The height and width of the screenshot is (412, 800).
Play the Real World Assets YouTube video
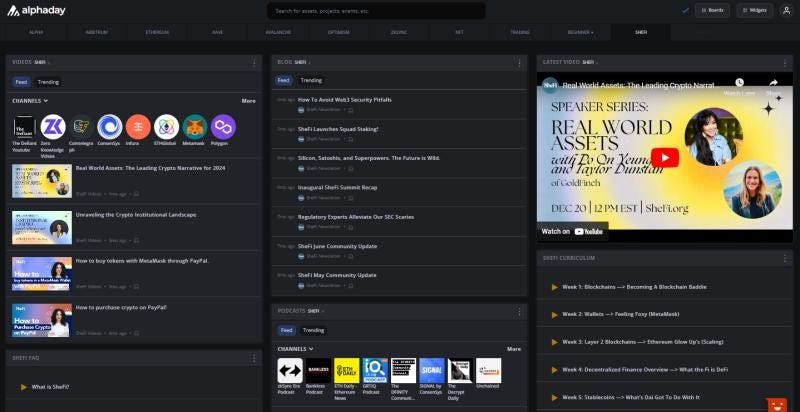coord(665,158)
